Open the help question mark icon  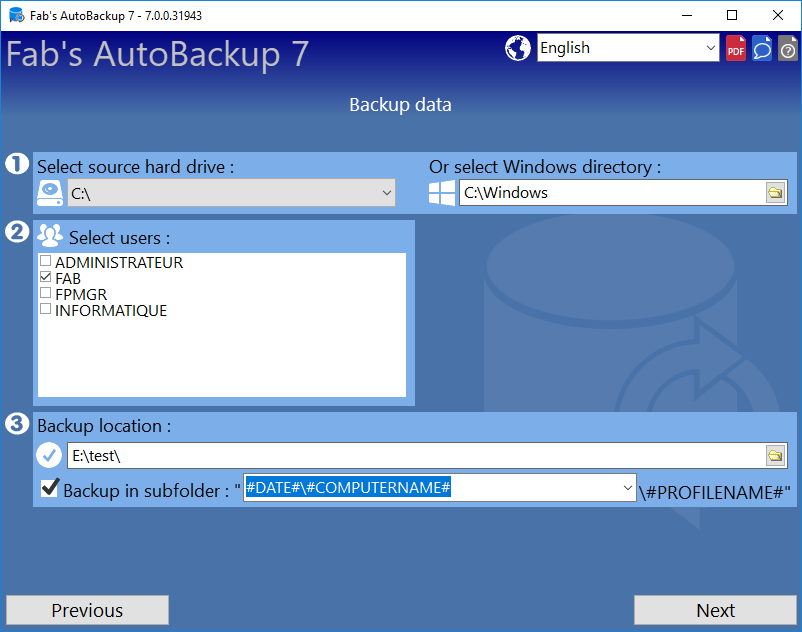[788, 48]
